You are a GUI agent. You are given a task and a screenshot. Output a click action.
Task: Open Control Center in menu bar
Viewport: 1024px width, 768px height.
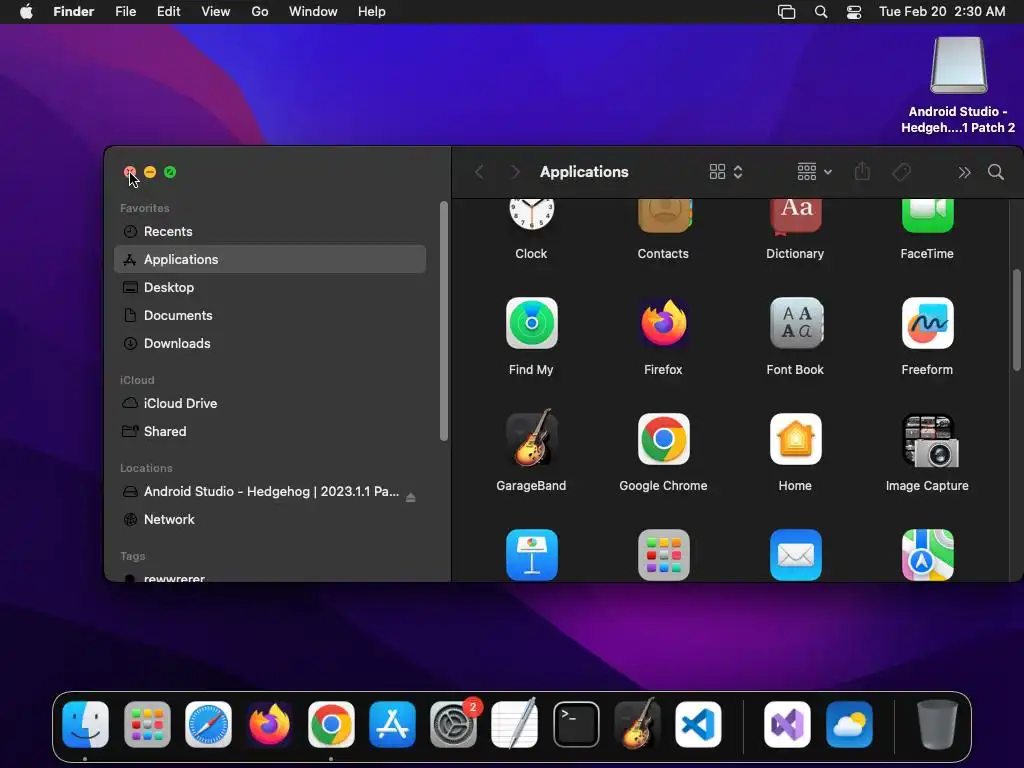tap(854, 12)
